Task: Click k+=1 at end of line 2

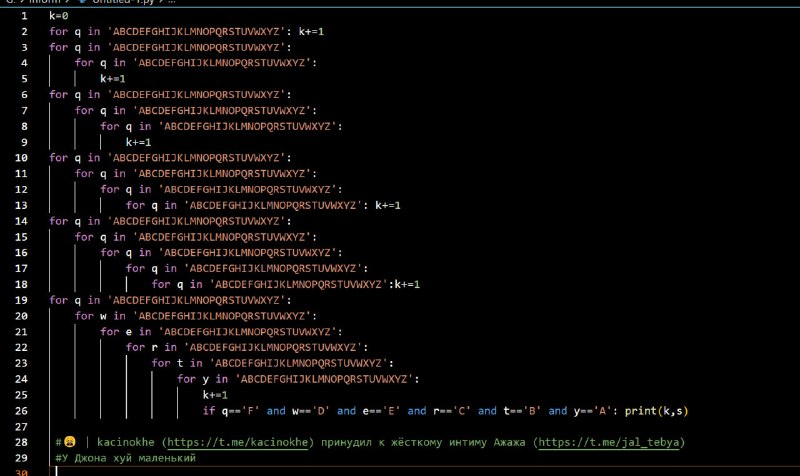Action: tap(311, 32)
